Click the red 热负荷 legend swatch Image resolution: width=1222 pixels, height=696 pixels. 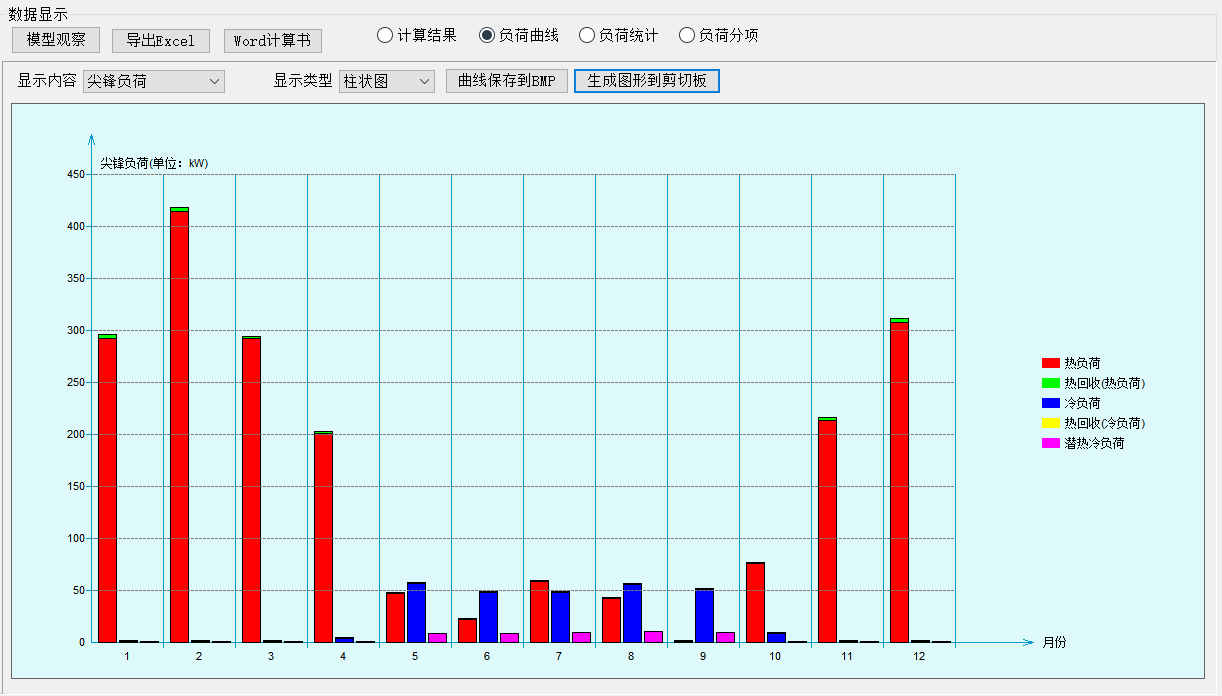(x=1050, y=363)
